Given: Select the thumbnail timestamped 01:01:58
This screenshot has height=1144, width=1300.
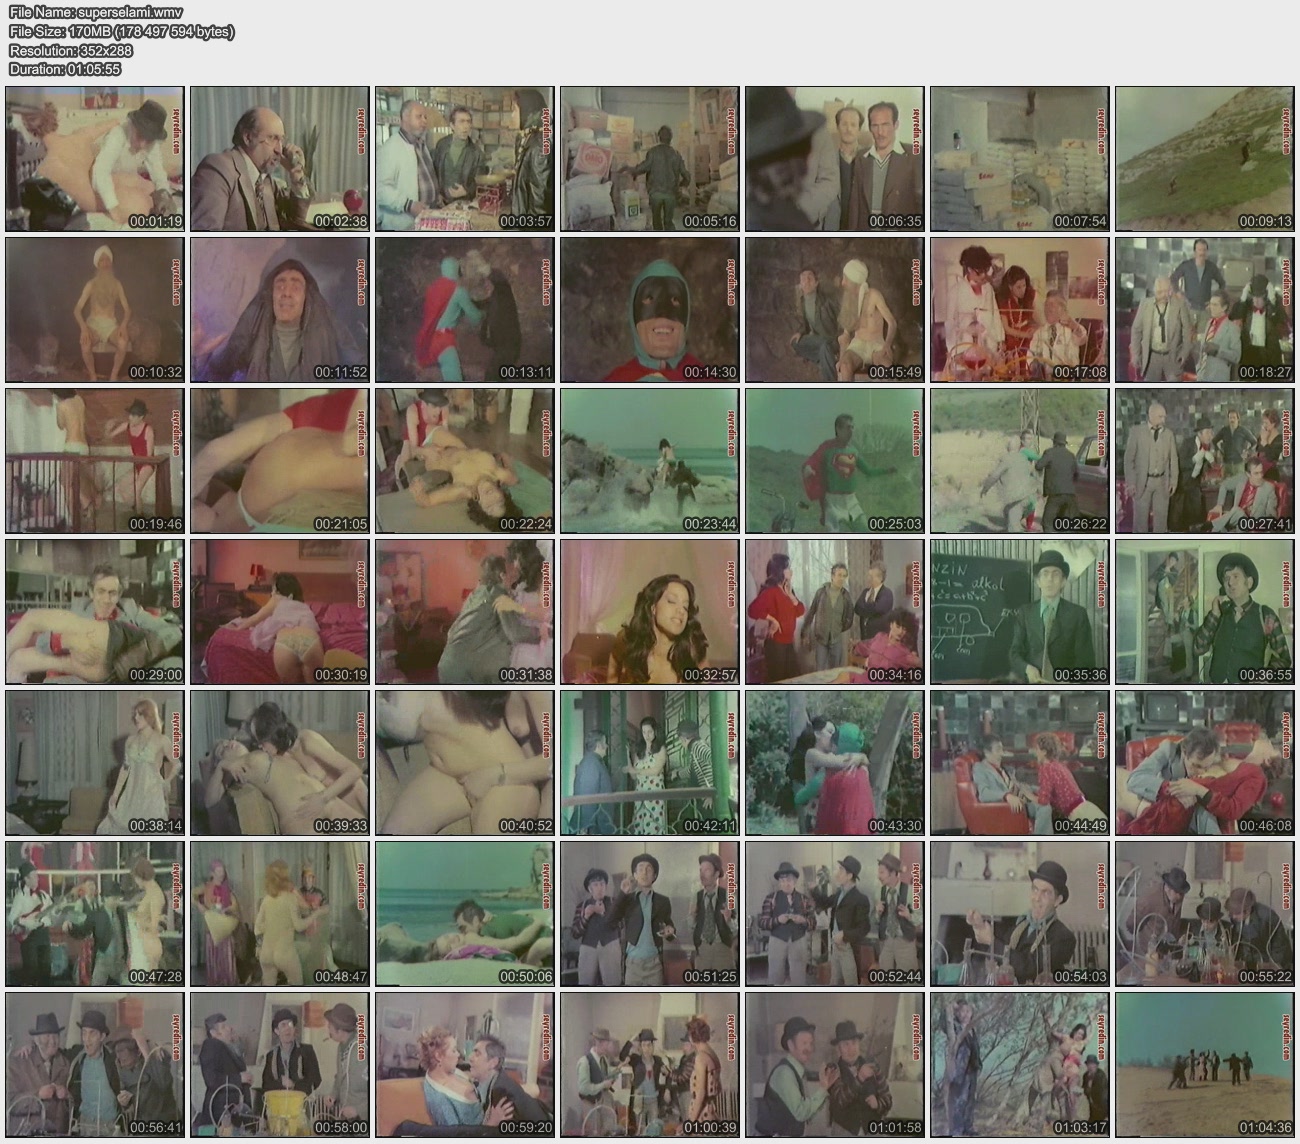Looking at the screenshot, I should 834,1065.
